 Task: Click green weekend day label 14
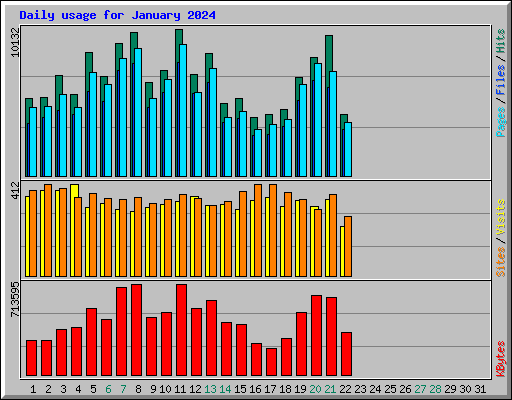tap(225, 389)
